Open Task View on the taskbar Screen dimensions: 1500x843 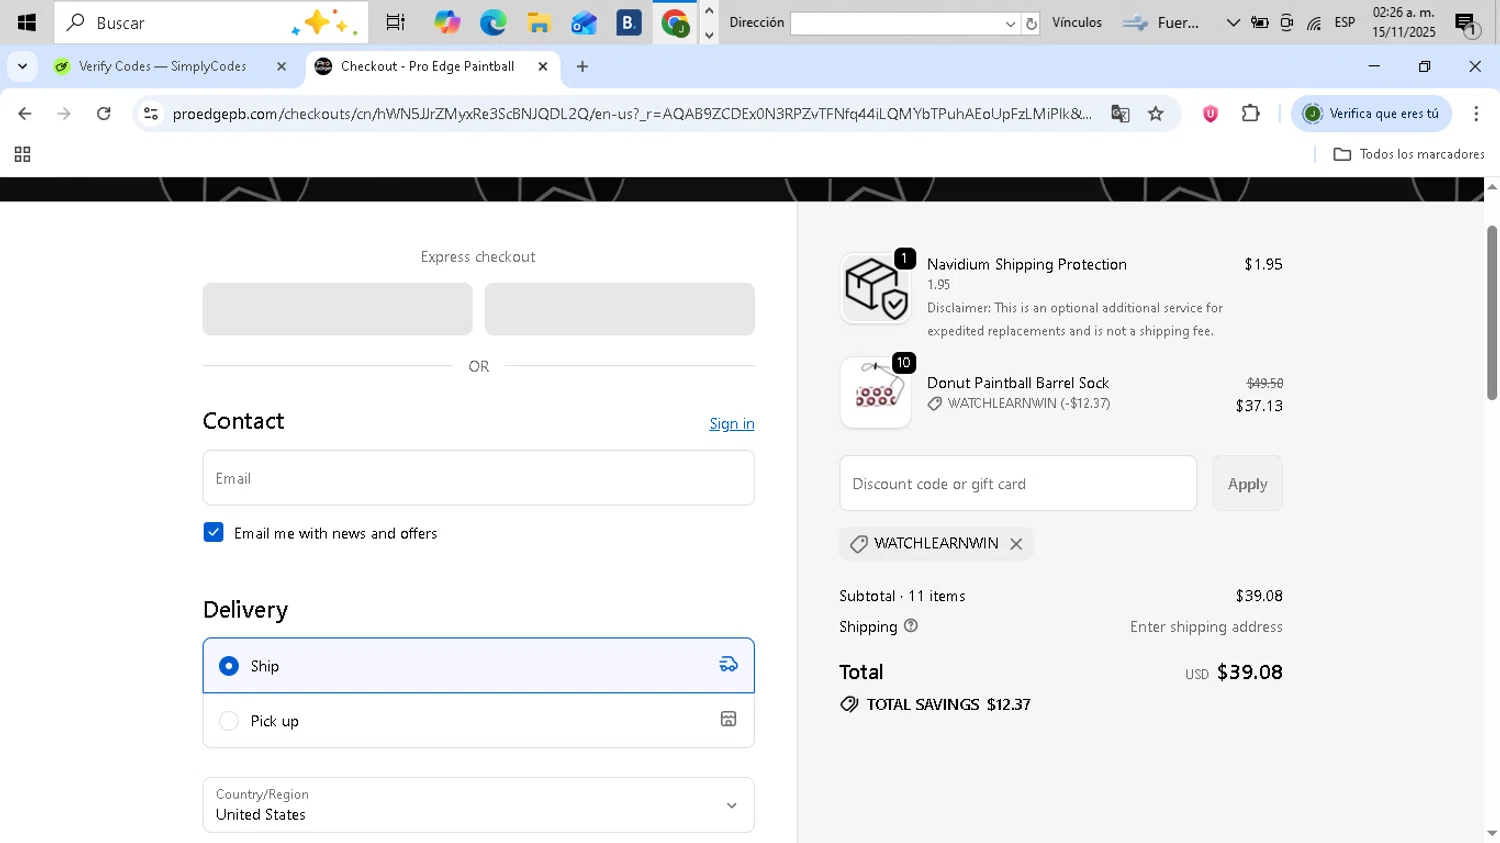[396, 22]
